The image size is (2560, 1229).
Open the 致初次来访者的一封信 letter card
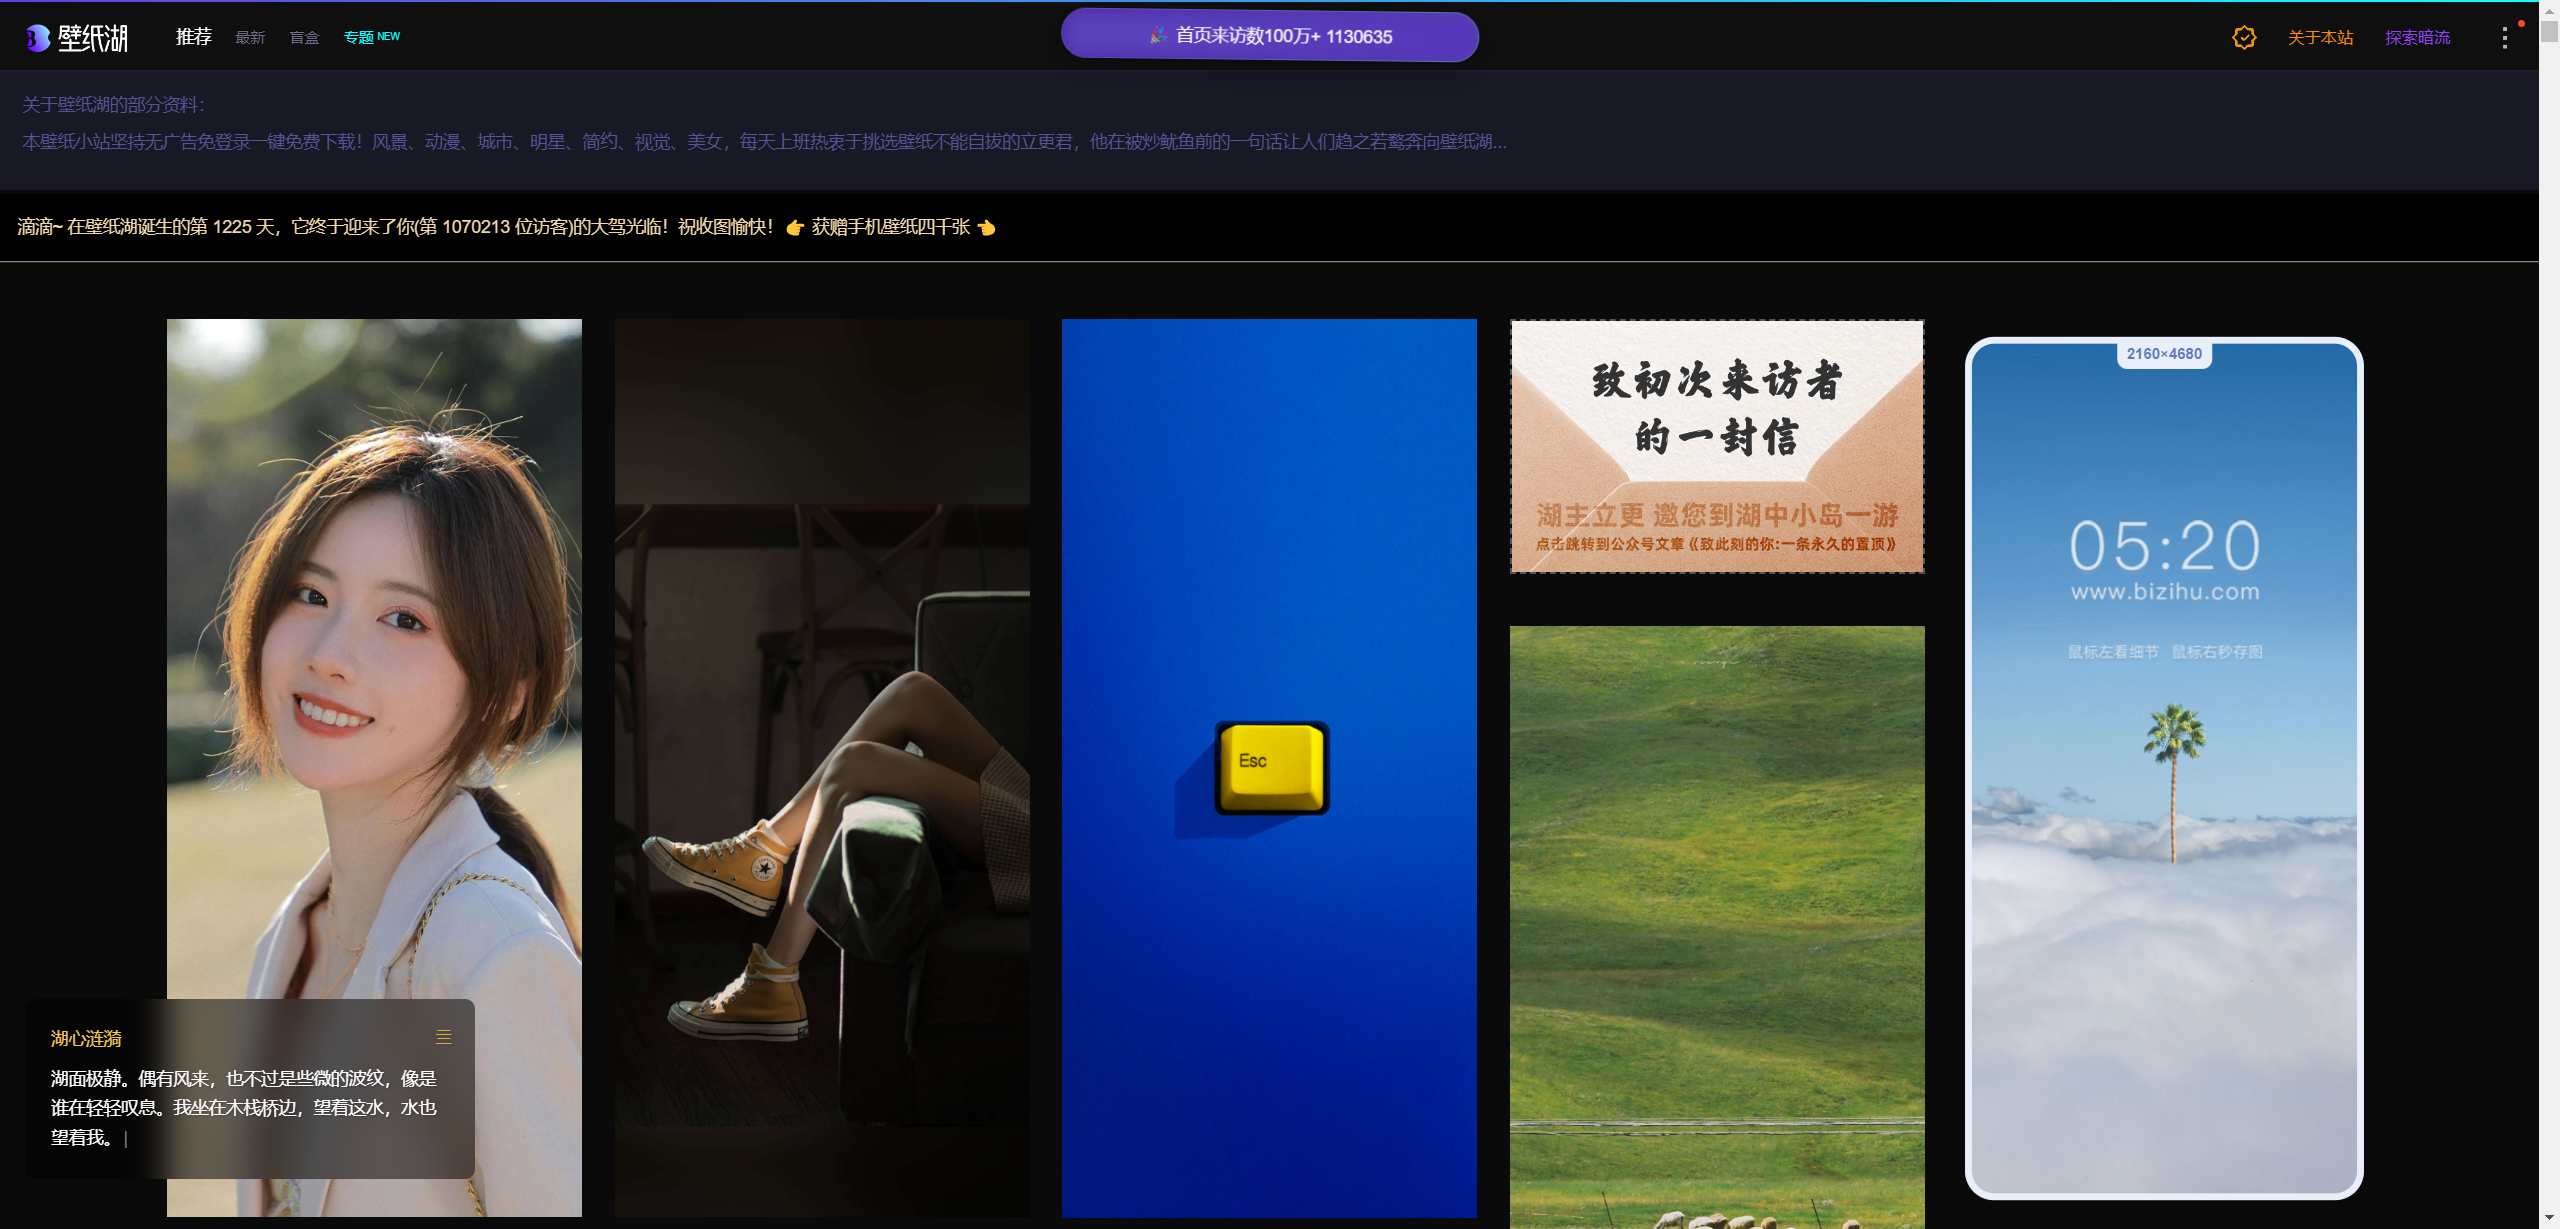(x=1716, y=446)
